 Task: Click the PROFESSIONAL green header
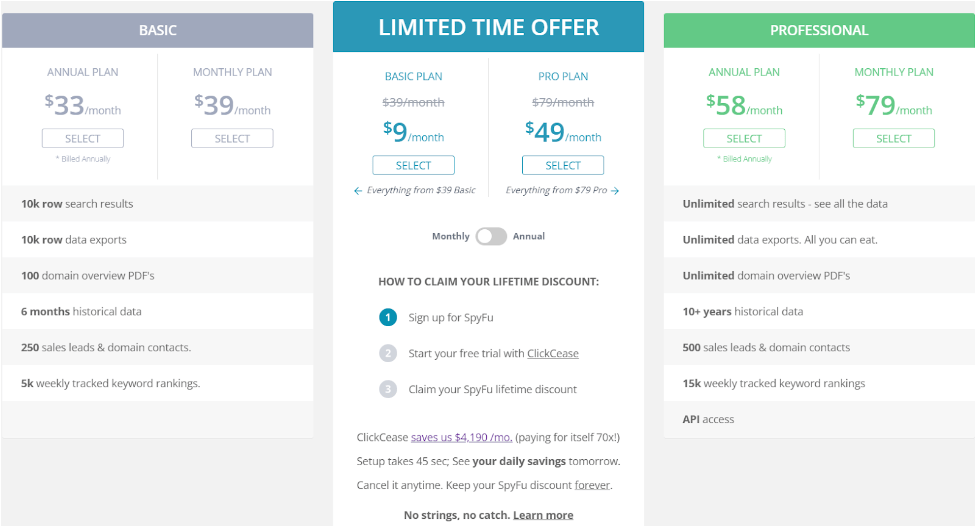click(819, 30)
